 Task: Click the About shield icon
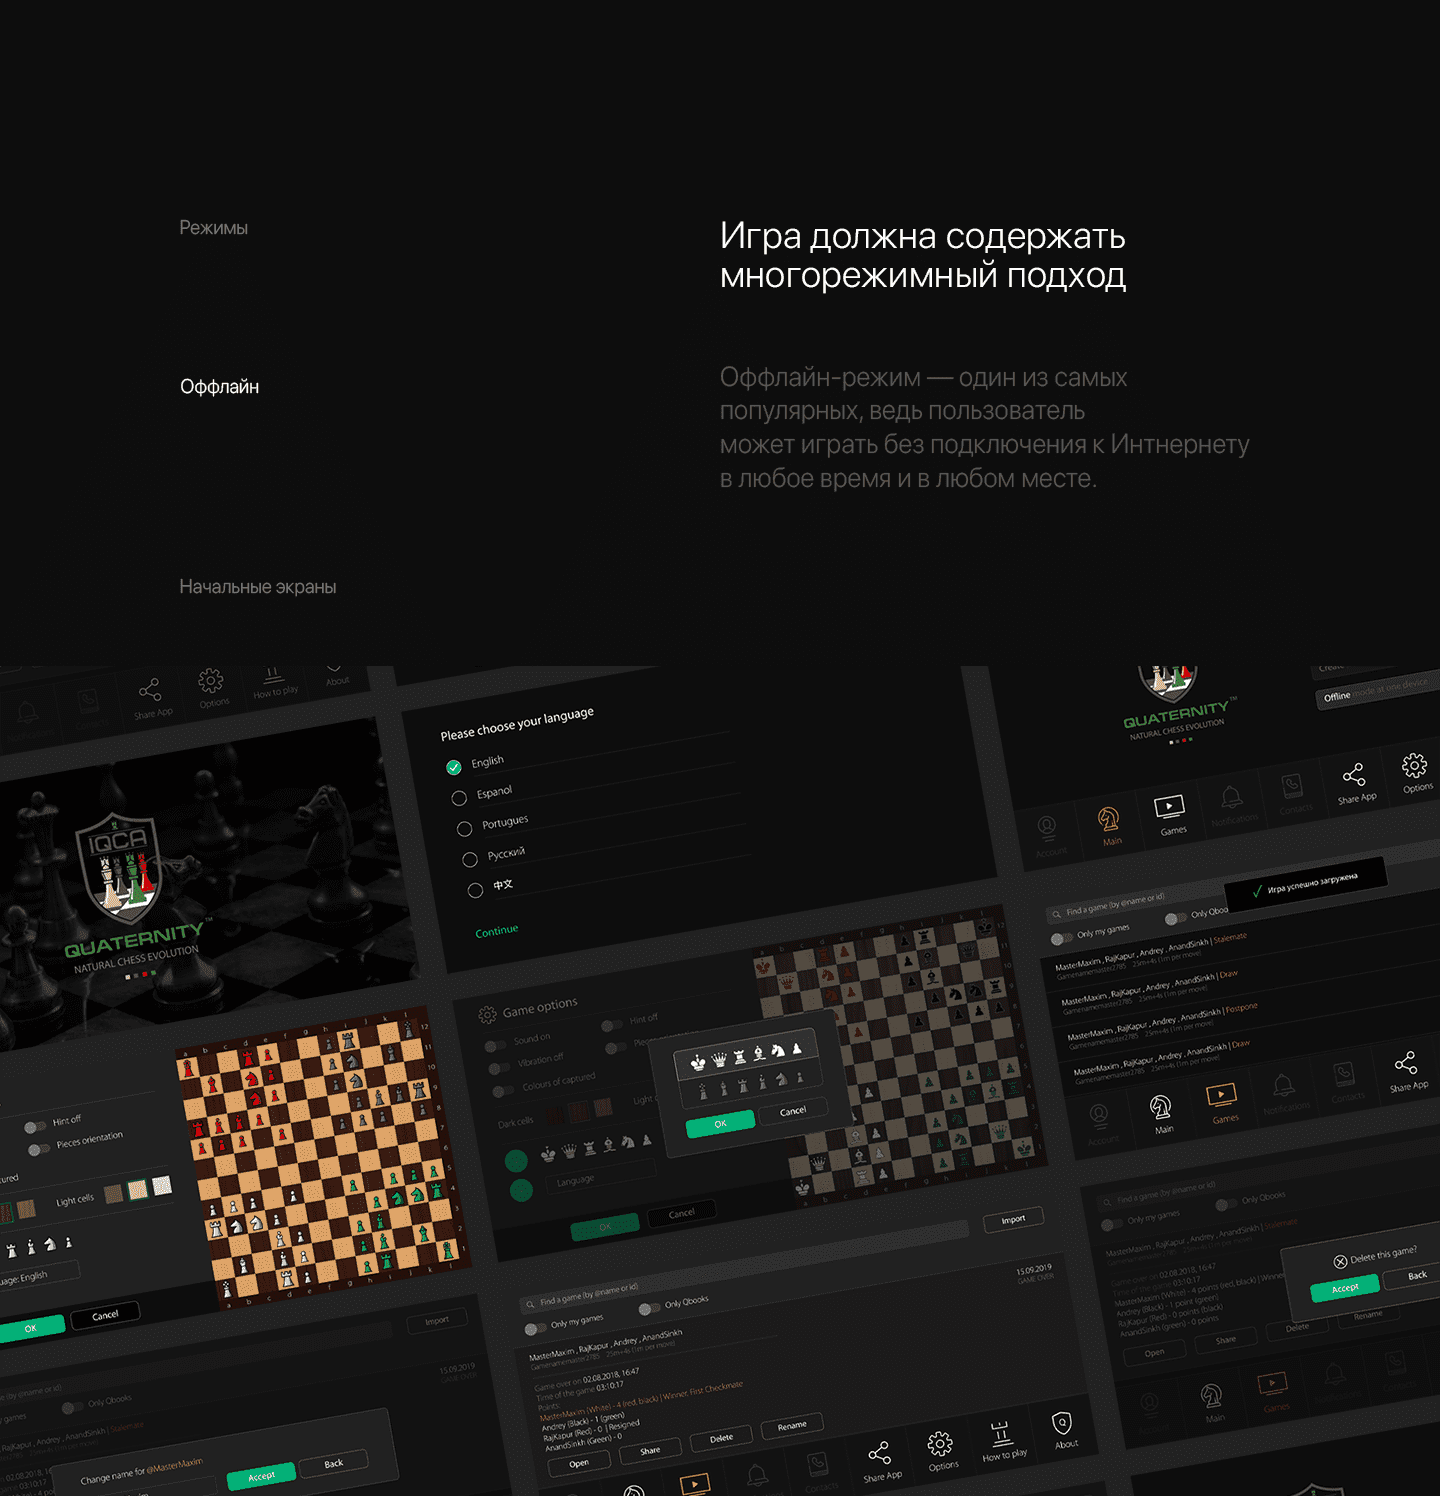coord(1062,1423)
